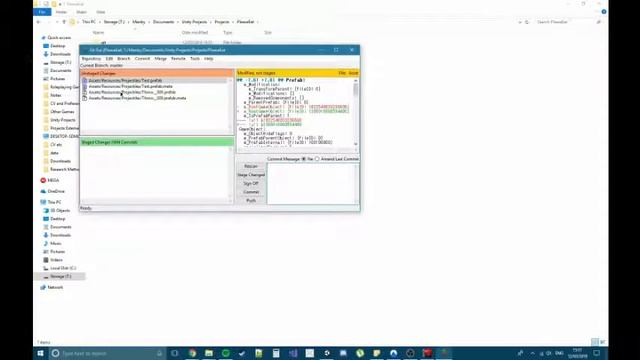Open the Edit menu in Git Gui
This screenshot has width=640, height=360.
click(109, 59)
